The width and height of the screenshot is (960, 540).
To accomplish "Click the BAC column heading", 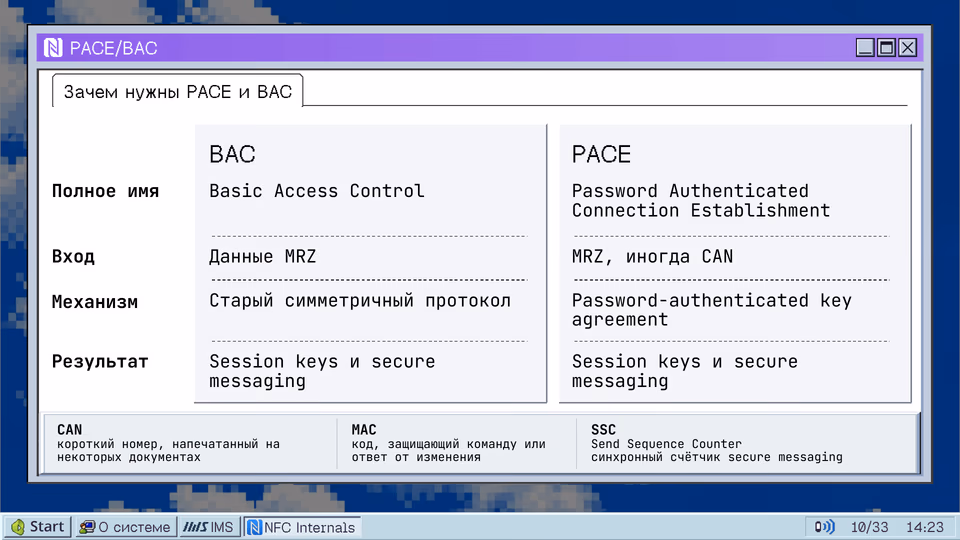I will [232, 154].
